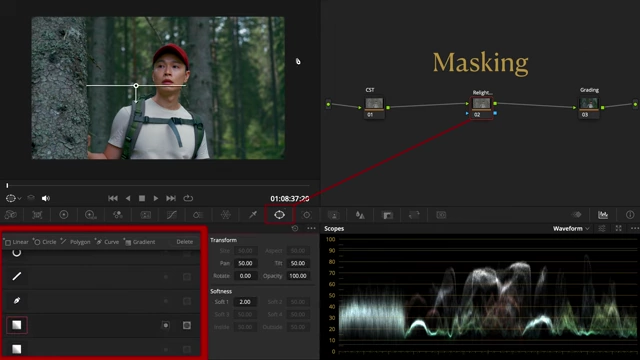Open the Information panel icon
This screenshot has height=360, width=640.
pos(630,215)
